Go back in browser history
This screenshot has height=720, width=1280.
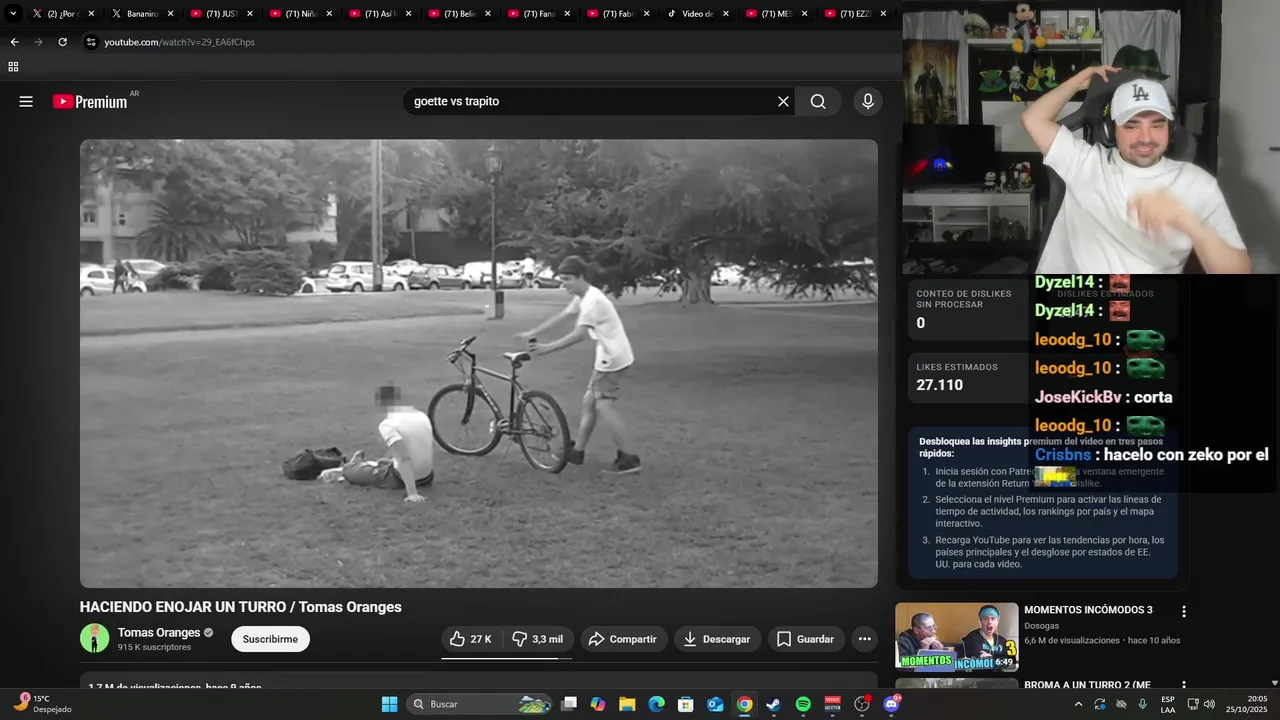[14, 42]
